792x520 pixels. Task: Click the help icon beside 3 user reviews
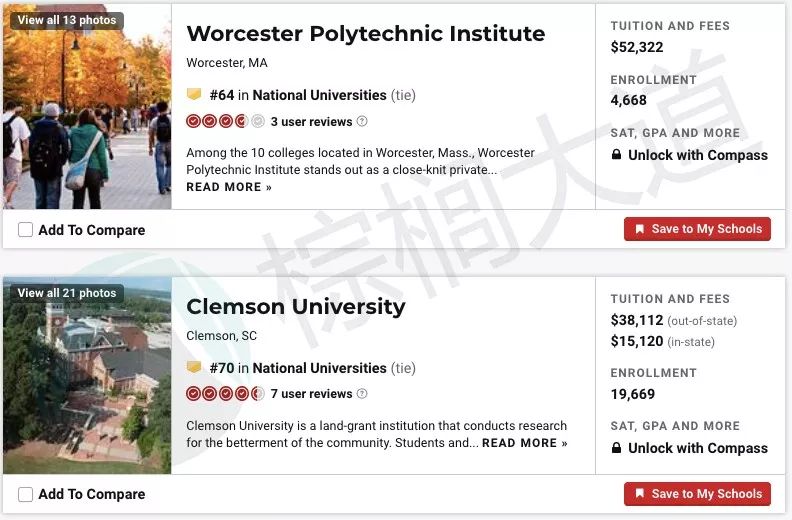point(362,121)
